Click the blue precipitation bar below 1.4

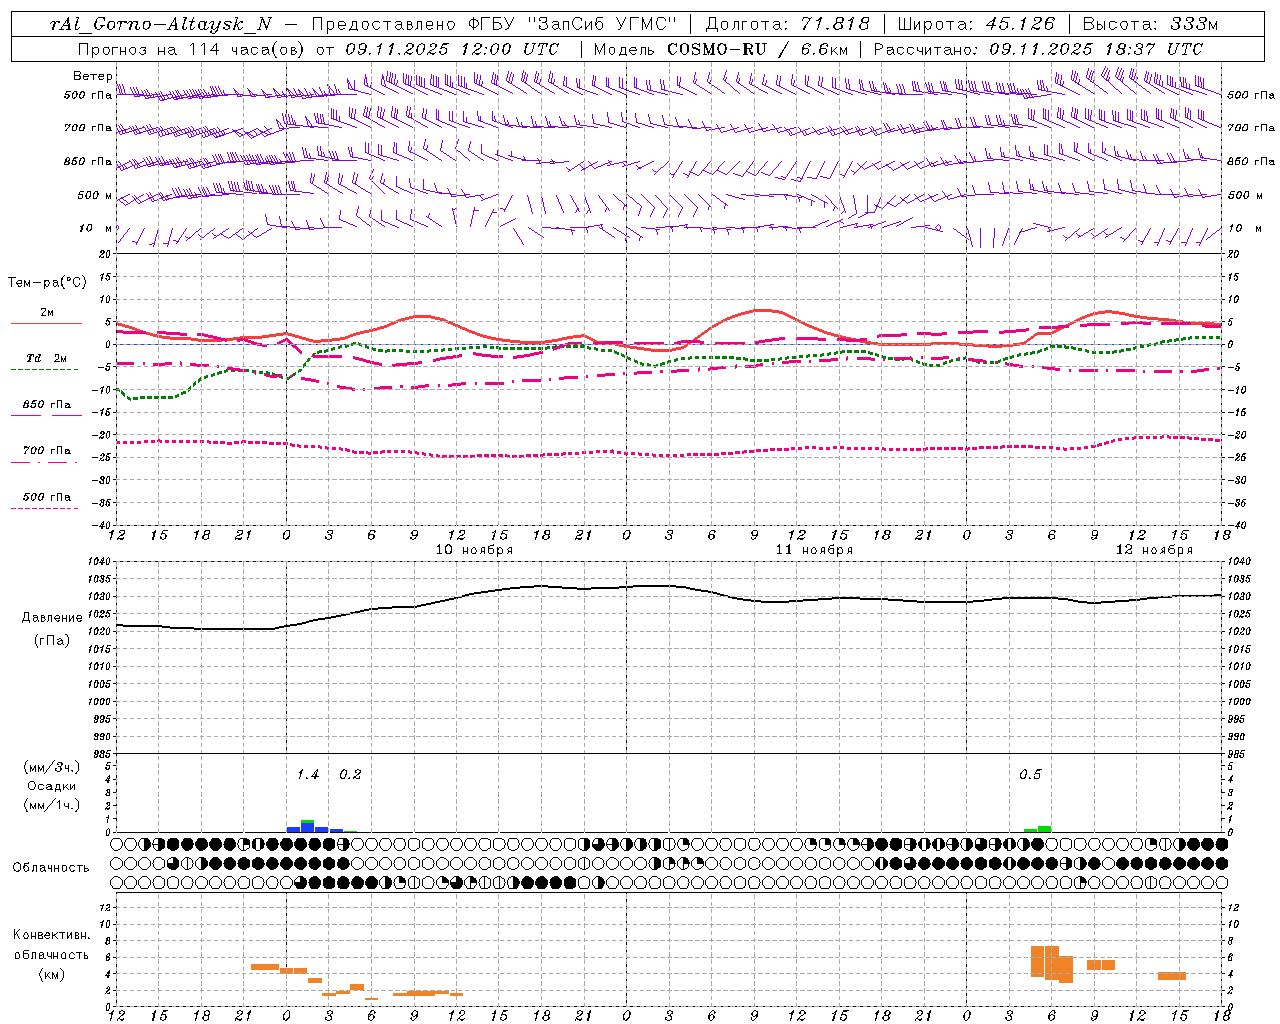[308, 828]
